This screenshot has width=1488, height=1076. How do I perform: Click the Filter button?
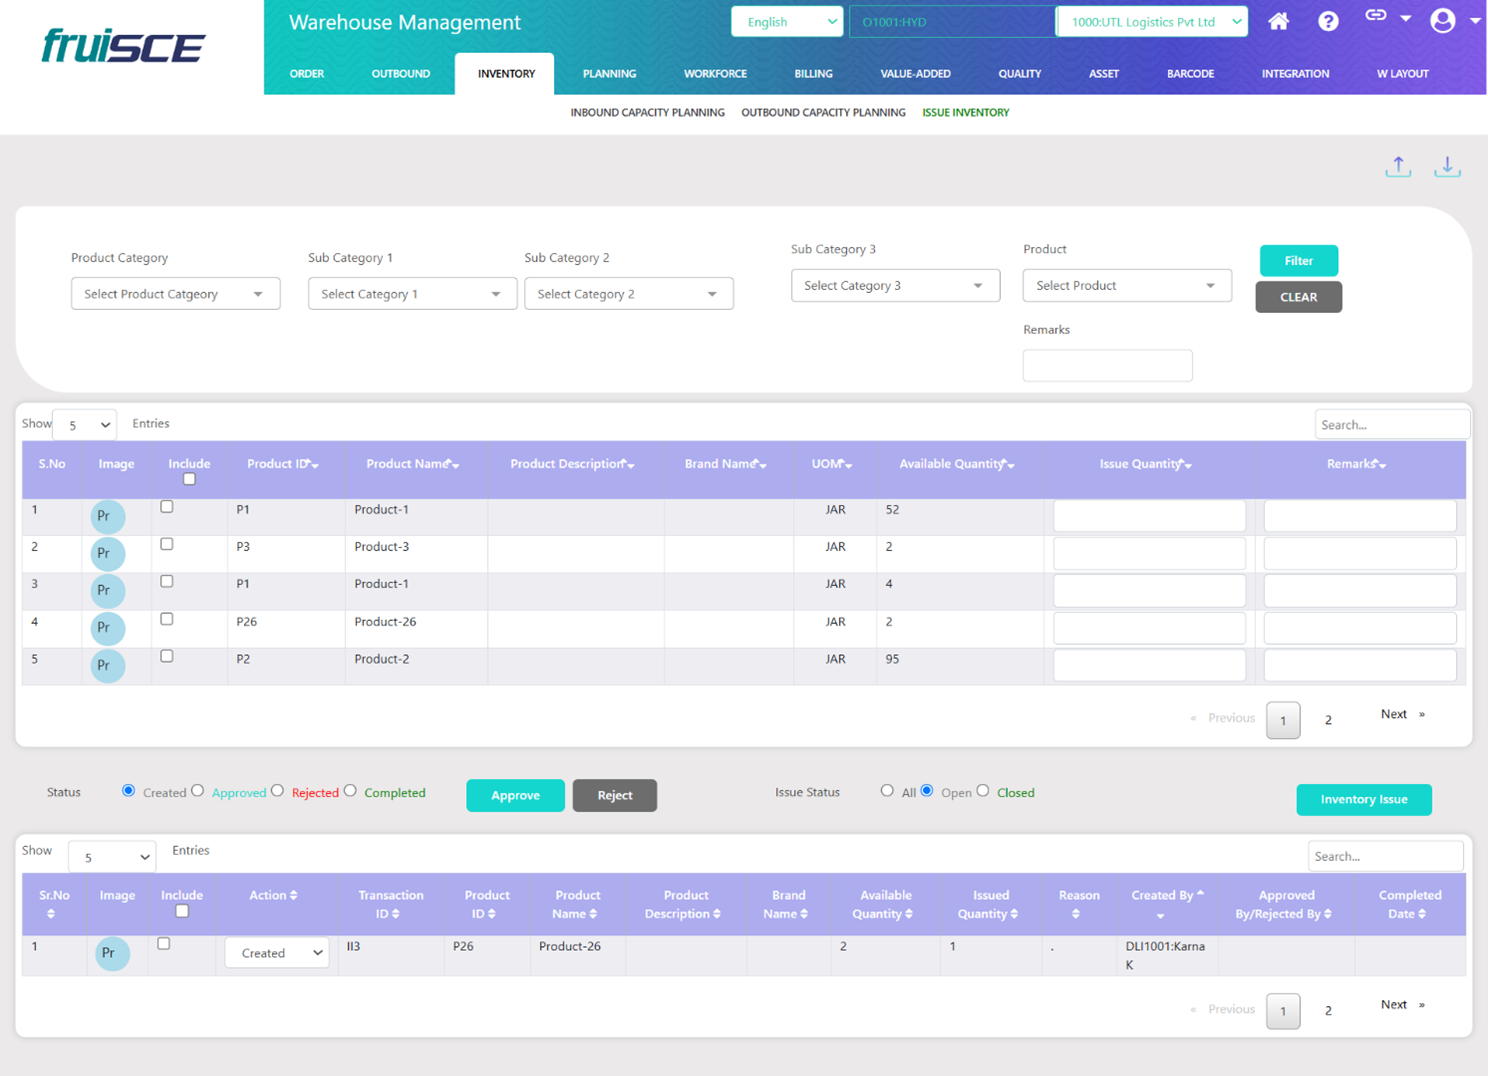pyautogui.click(x=1298, y=261)
